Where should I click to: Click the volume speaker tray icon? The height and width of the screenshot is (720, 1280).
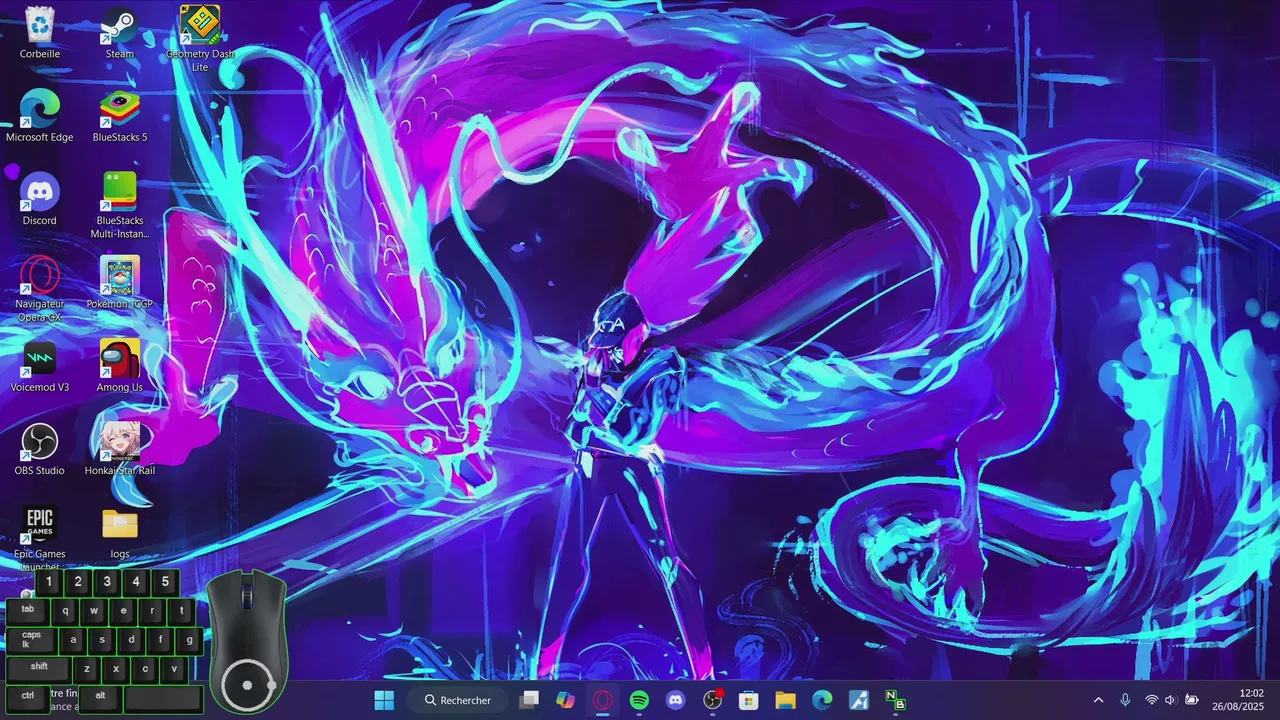1171,700
